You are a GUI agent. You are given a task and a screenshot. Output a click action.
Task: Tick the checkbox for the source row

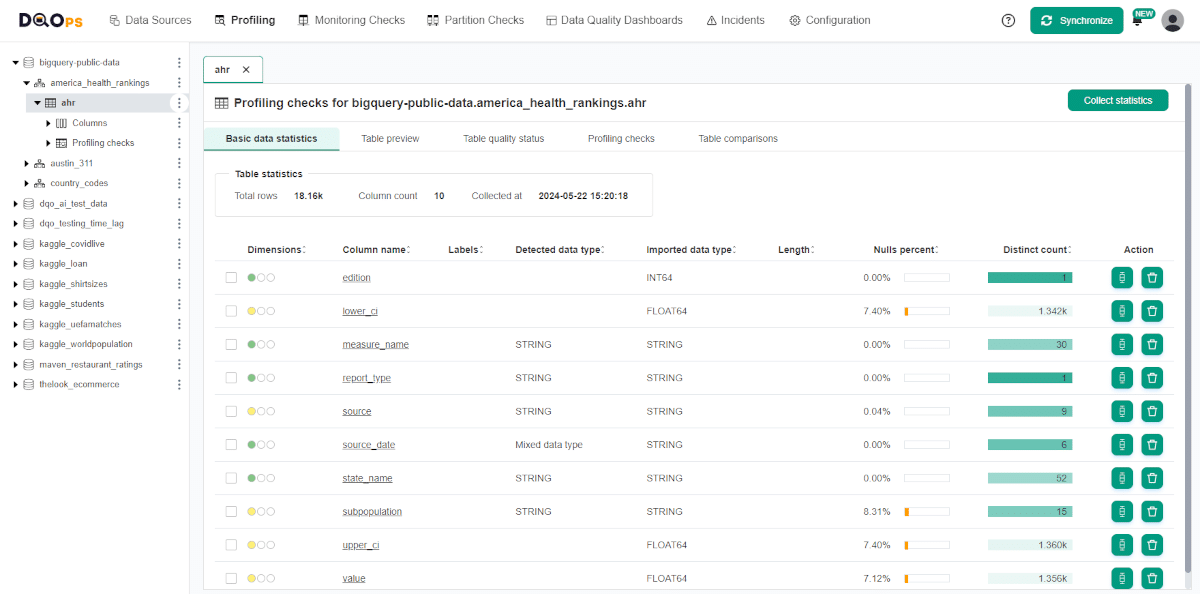tap(231, 411)
